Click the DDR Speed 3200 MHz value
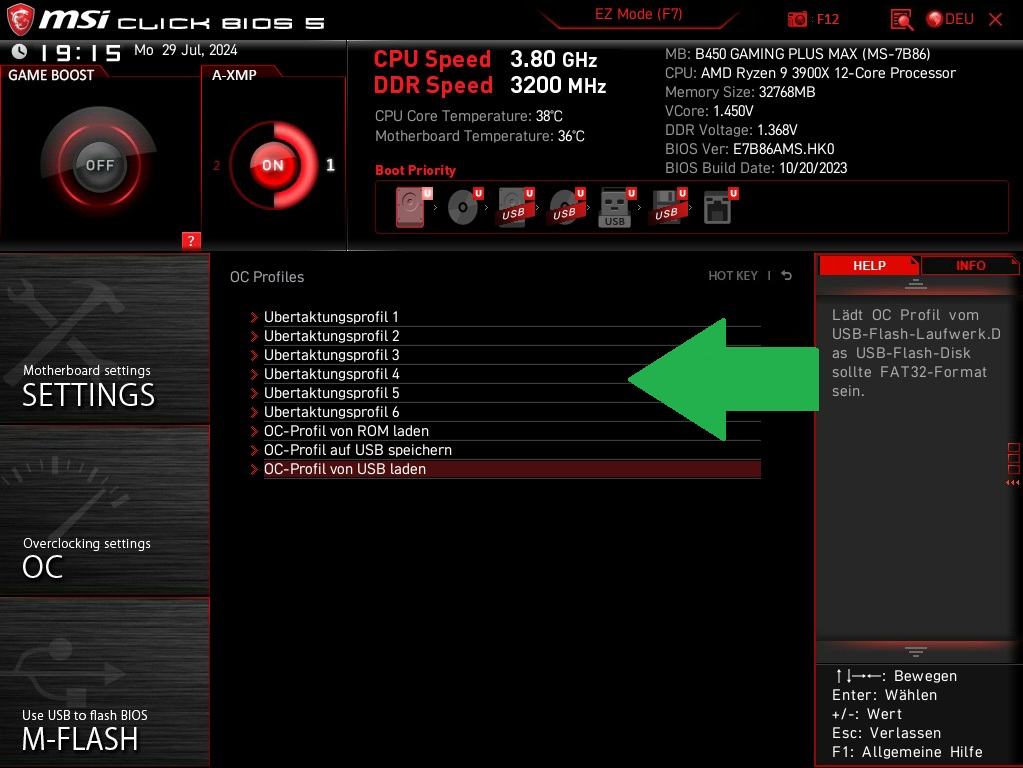The image size is (1023, 768). tap(558, 85)
